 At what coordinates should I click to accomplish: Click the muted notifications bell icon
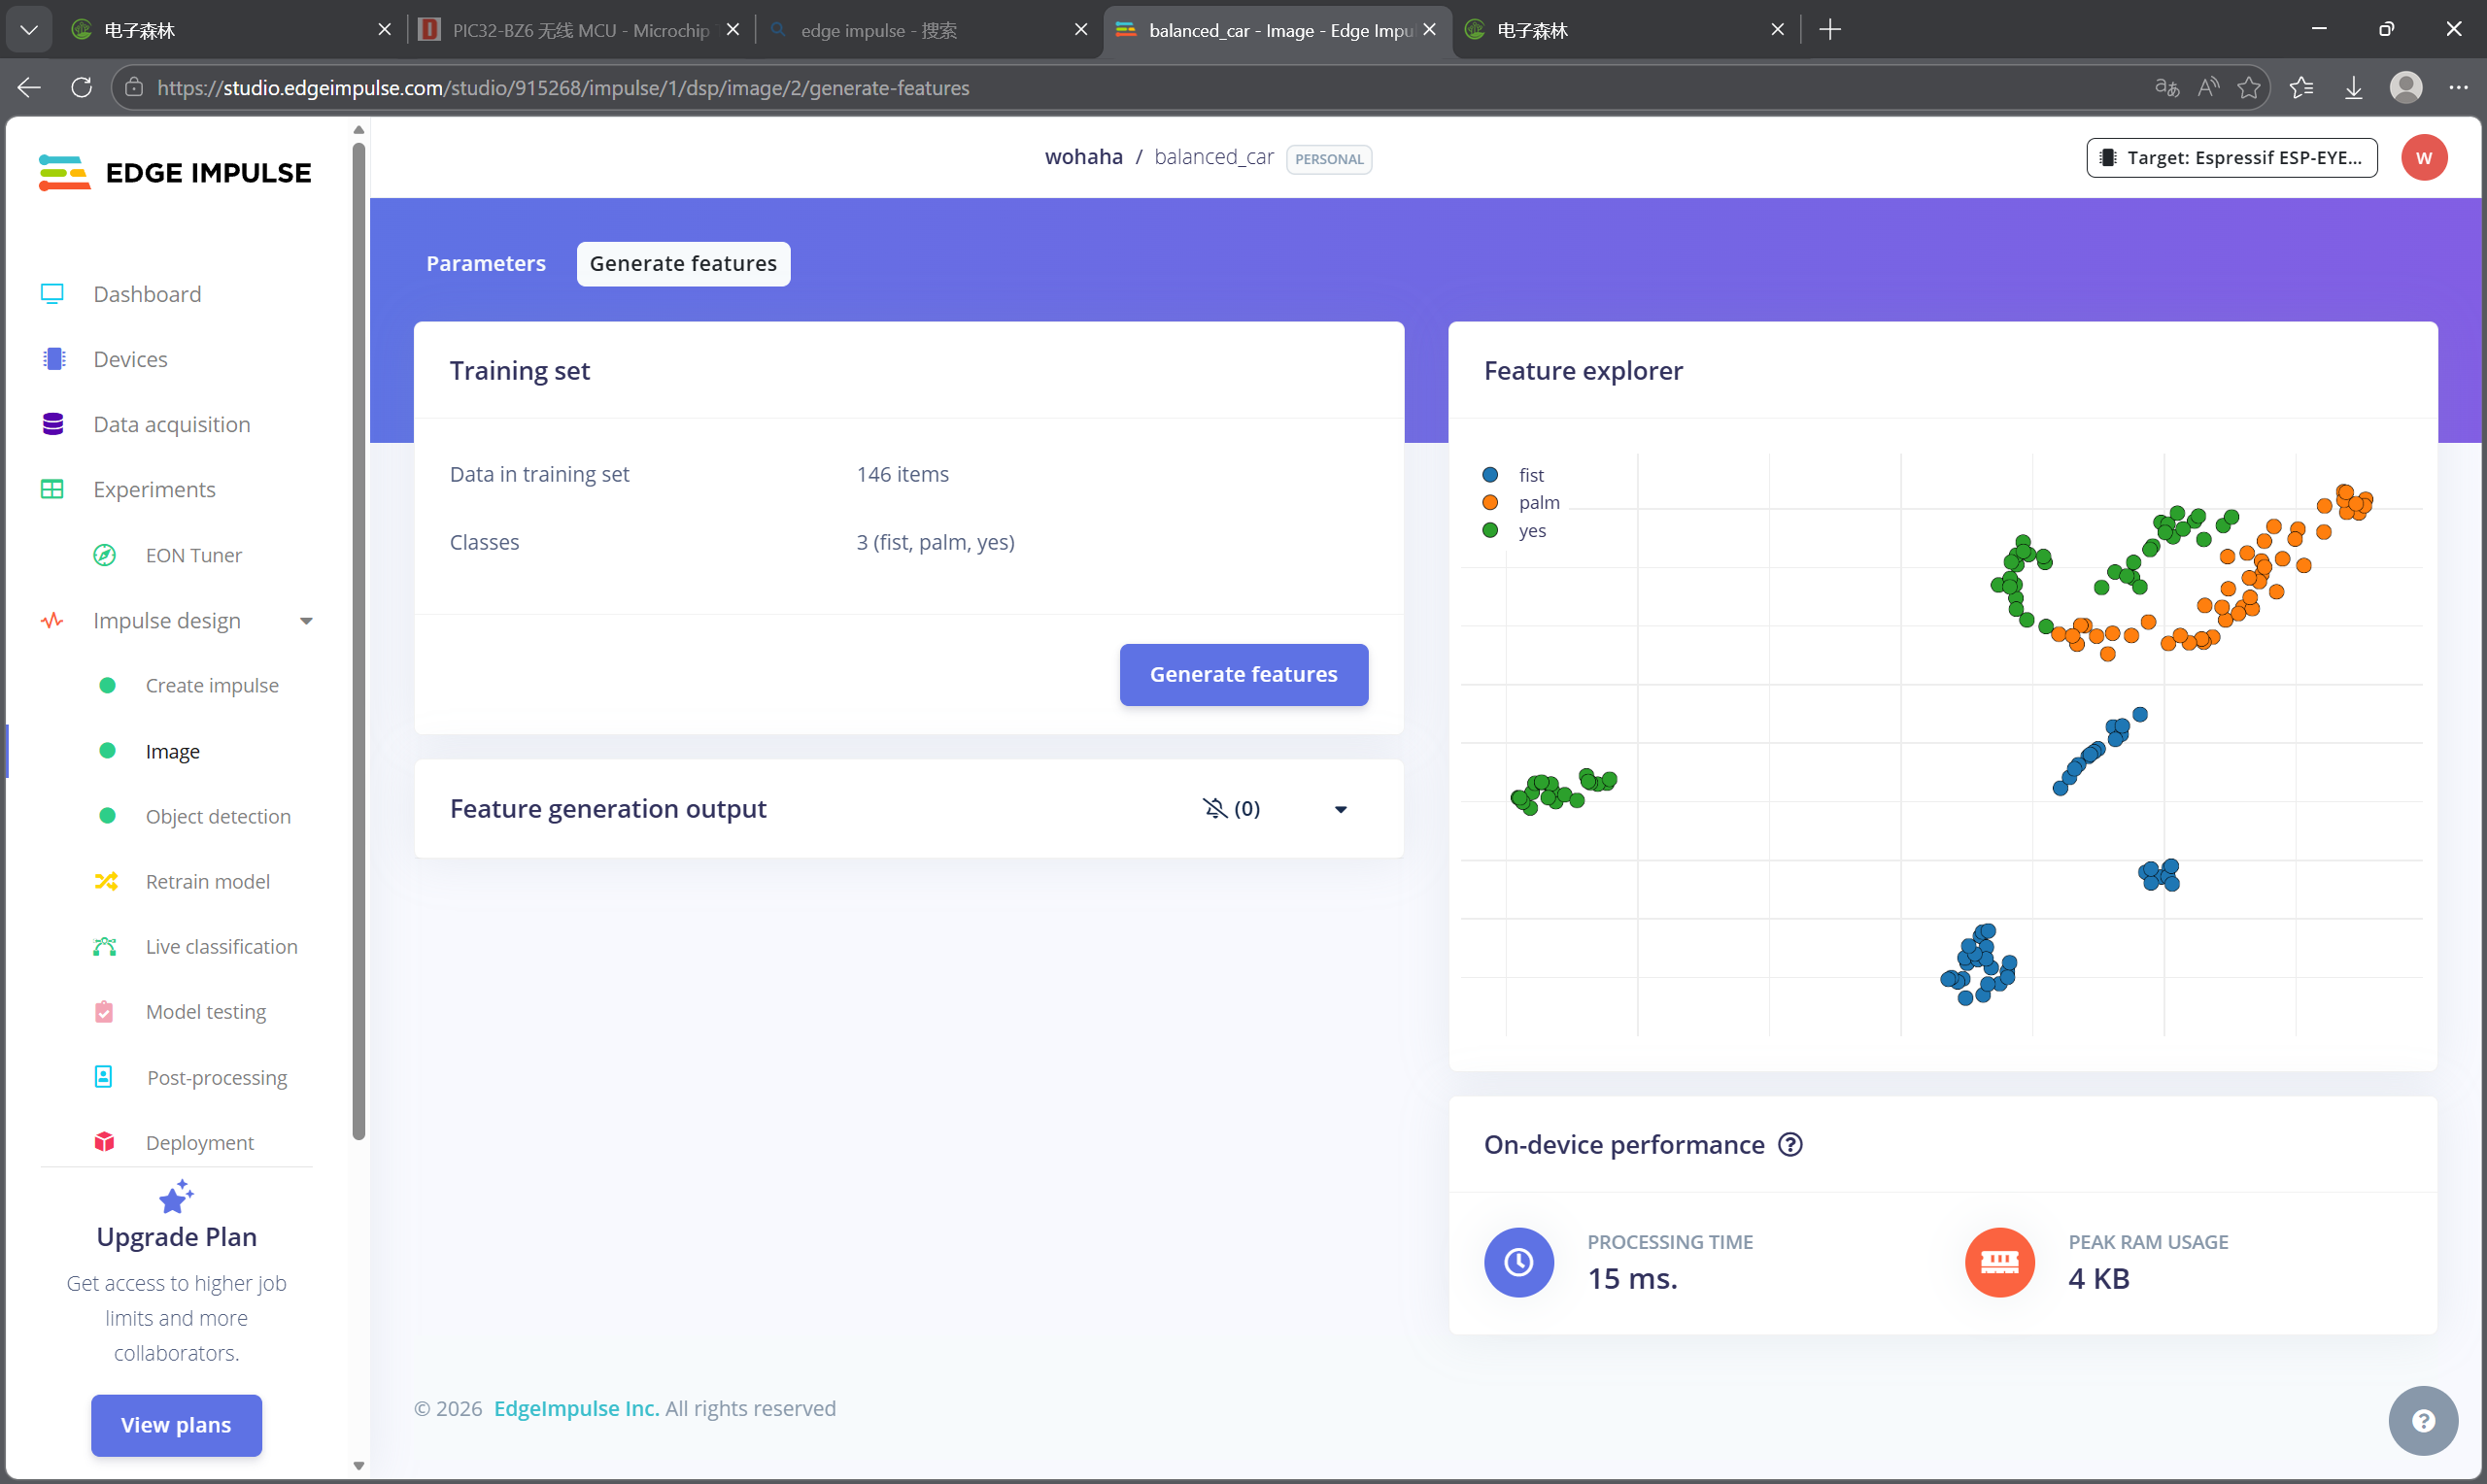(1215, 808)
